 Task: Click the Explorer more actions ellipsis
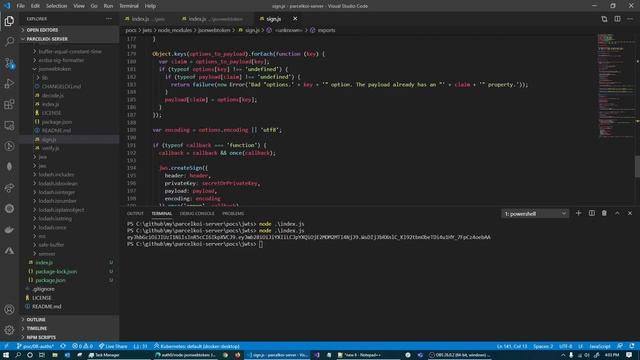[109, 19]
